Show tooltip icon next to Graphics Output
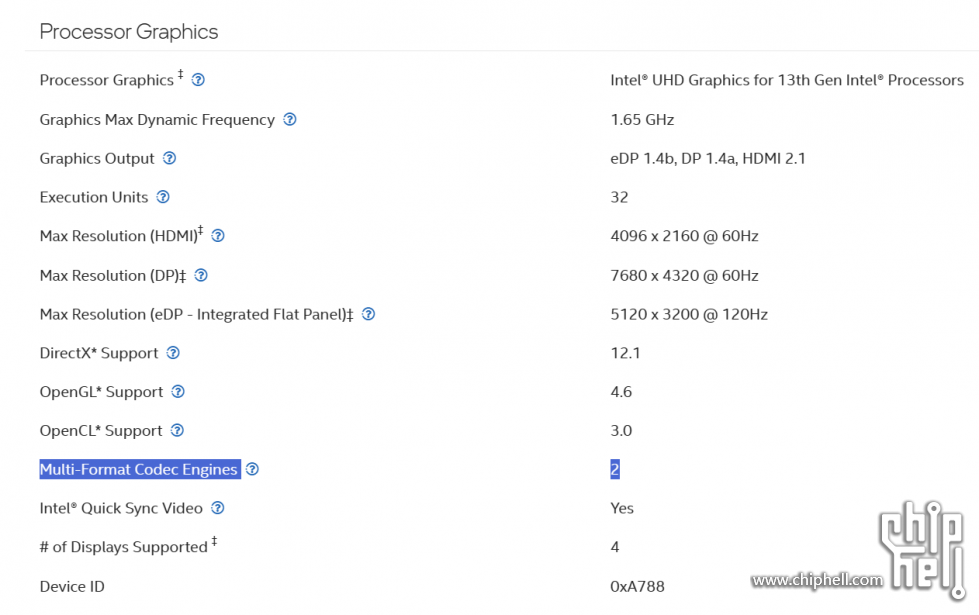Screen dimensions: 979x615 click(169, 158)
